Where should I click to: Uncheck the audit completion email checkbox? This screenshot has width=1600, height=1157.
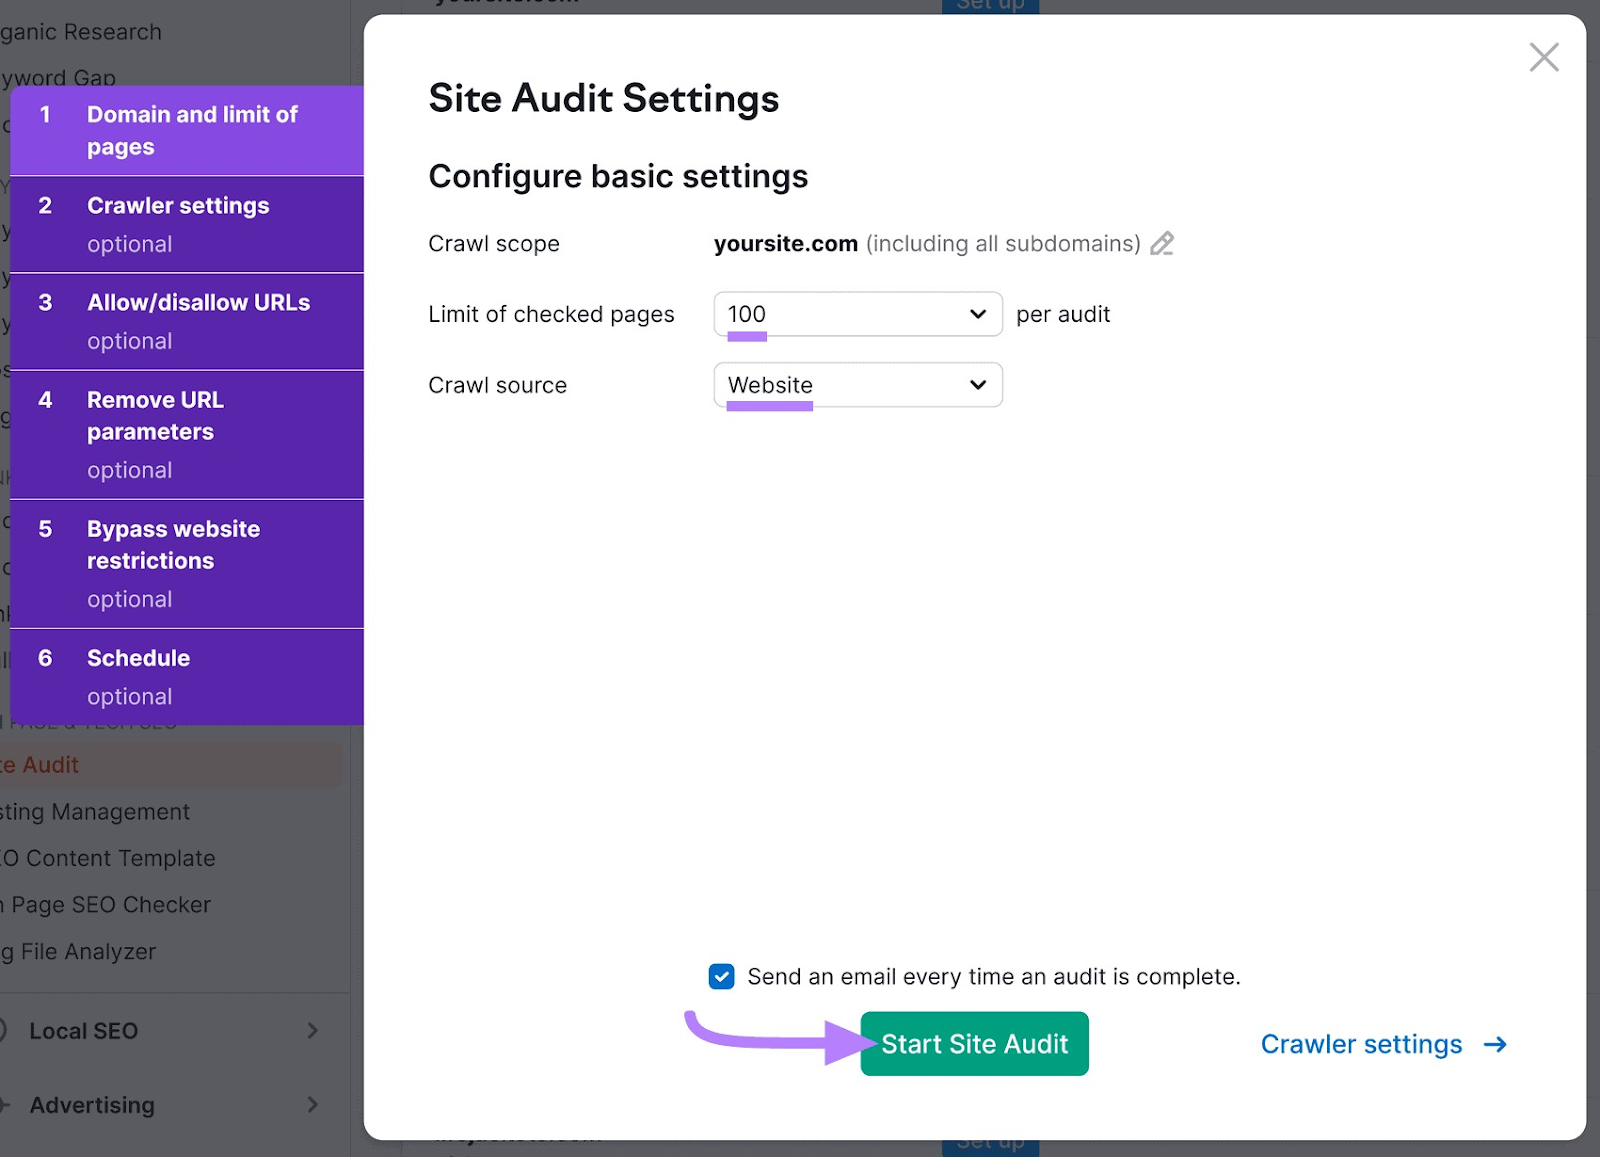[721, 977]
